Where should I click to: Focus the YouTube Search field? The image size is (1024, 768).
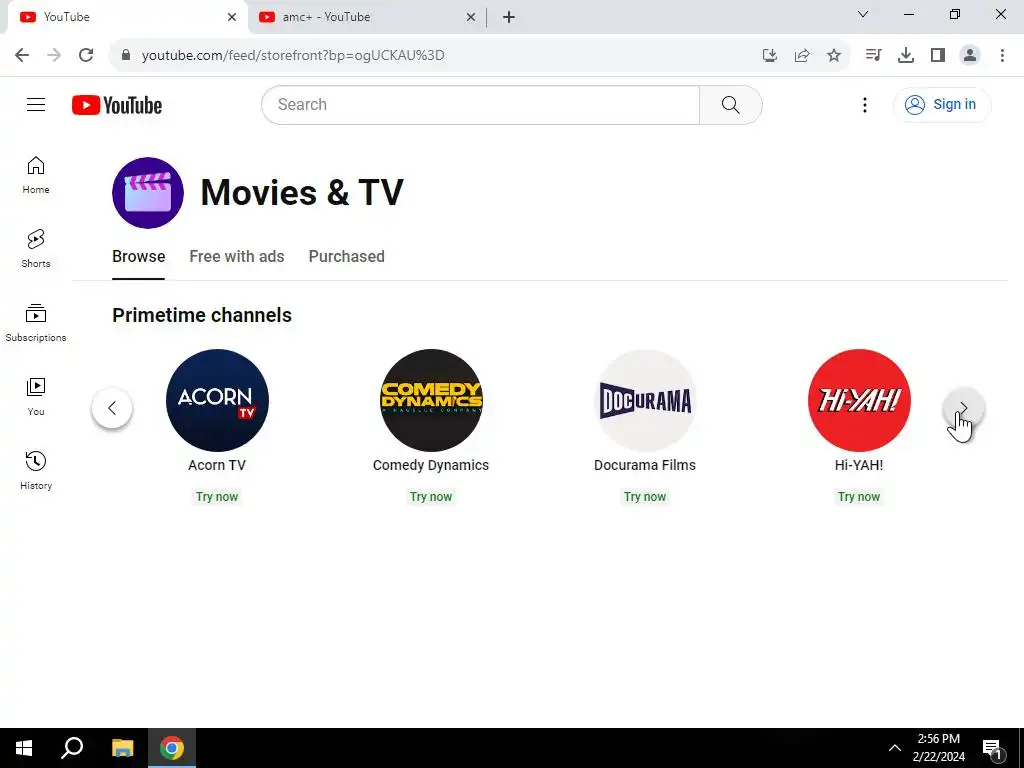pyautogui.click(x=481, y=104)
